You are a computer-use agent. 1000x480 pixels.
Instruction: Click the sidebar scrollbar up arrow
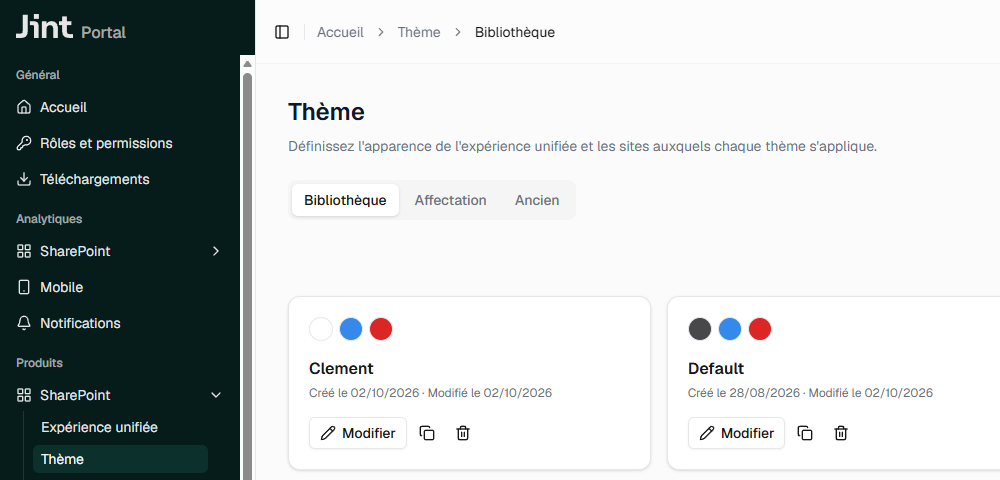tap(247, 64)
